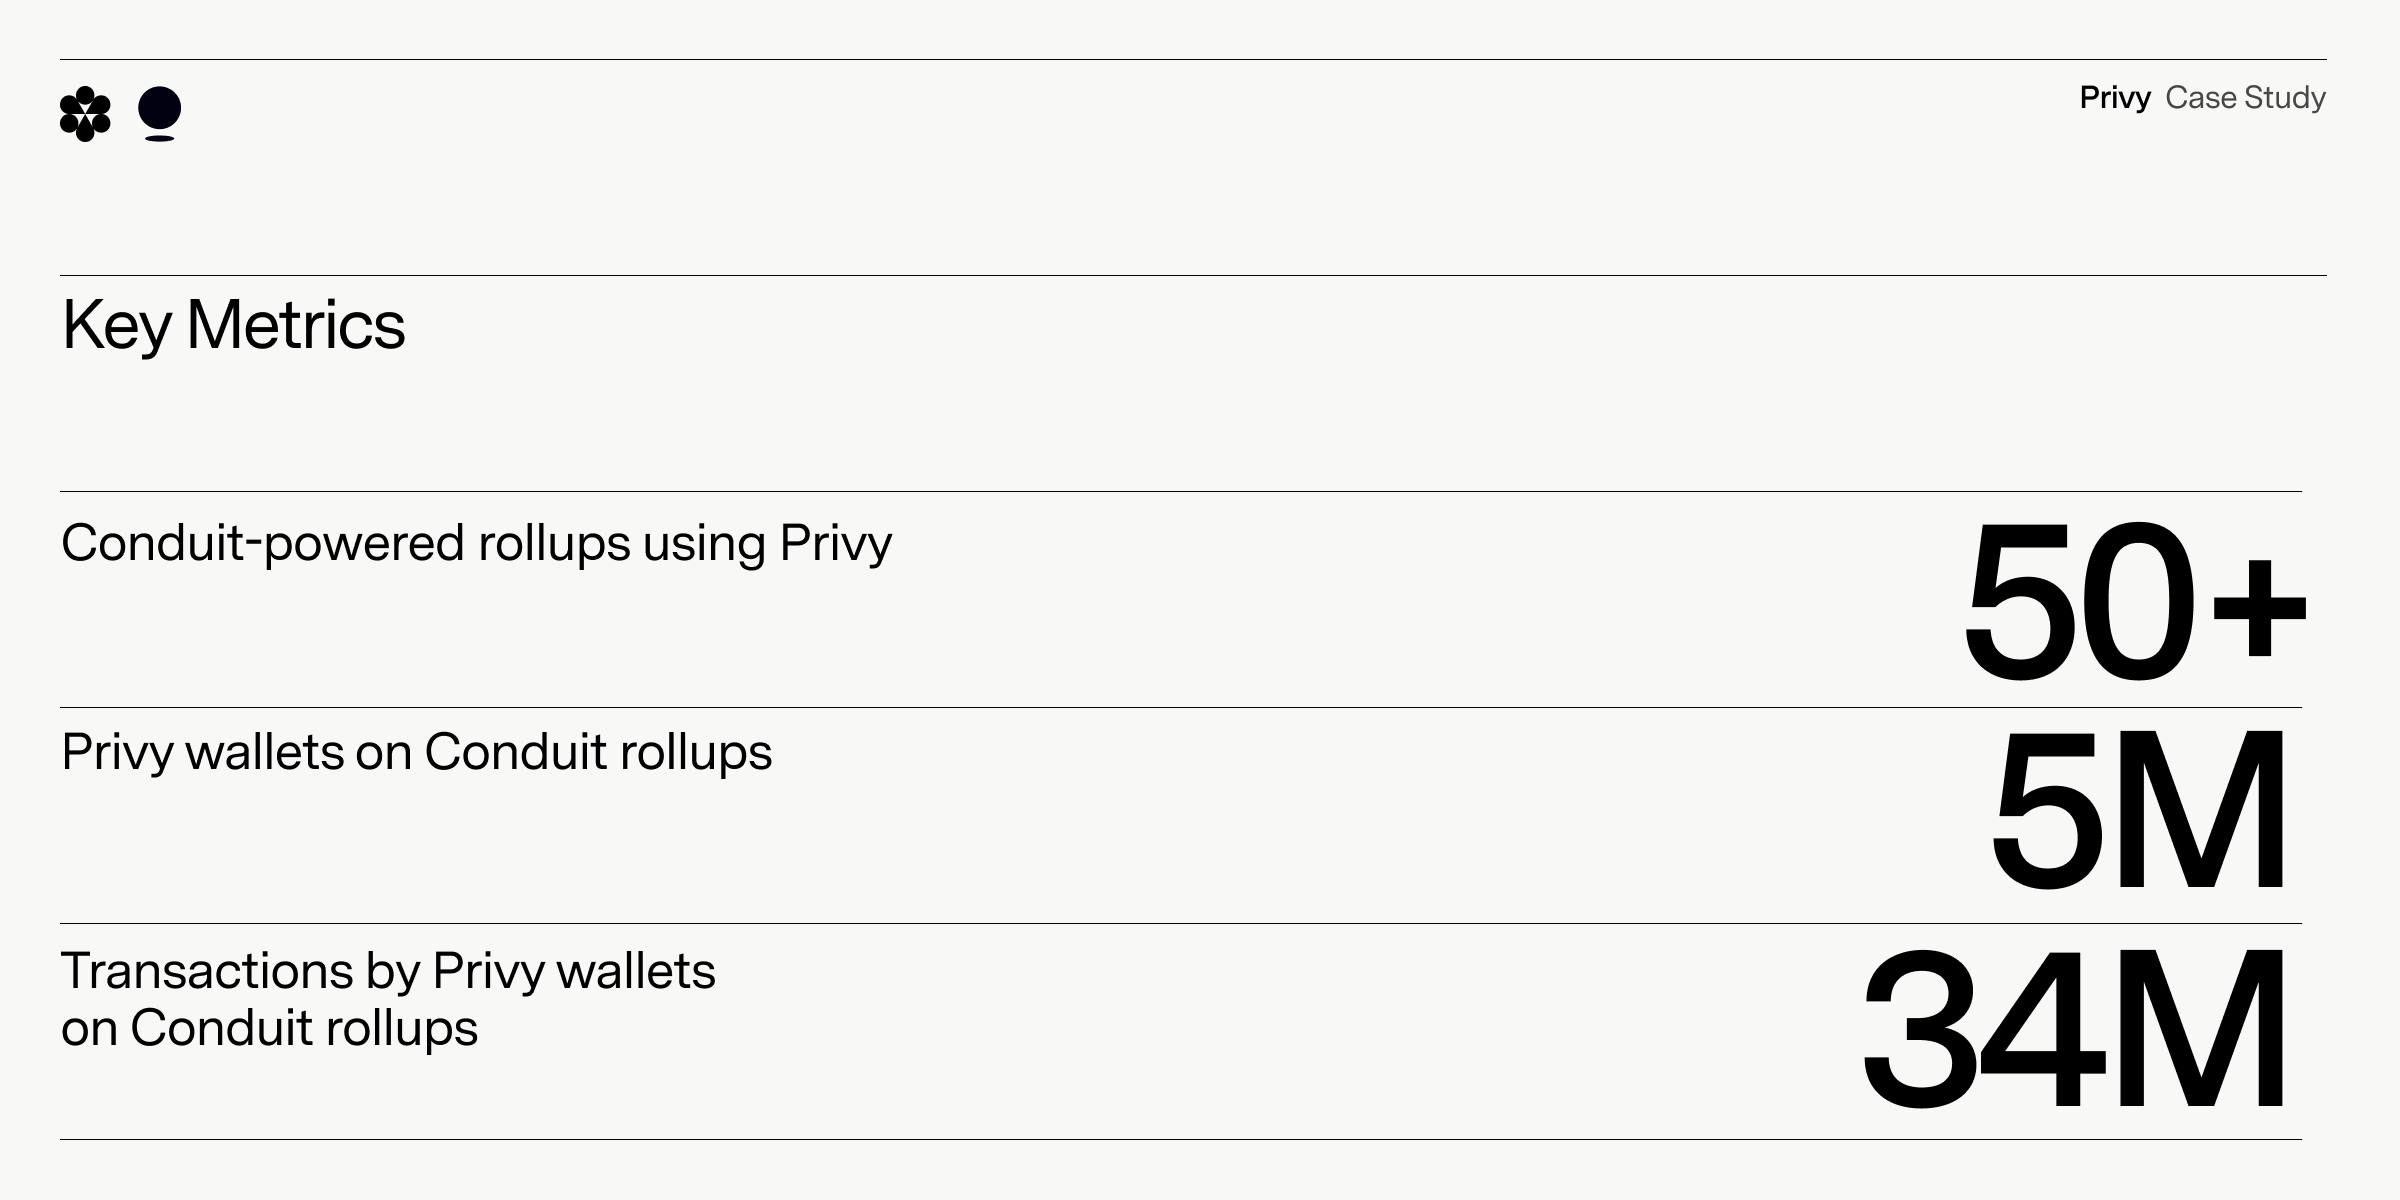Select the Privy wallets on Conduit rollups label
Viewport: 2400px width, 1200px height.
click(416, 753)
